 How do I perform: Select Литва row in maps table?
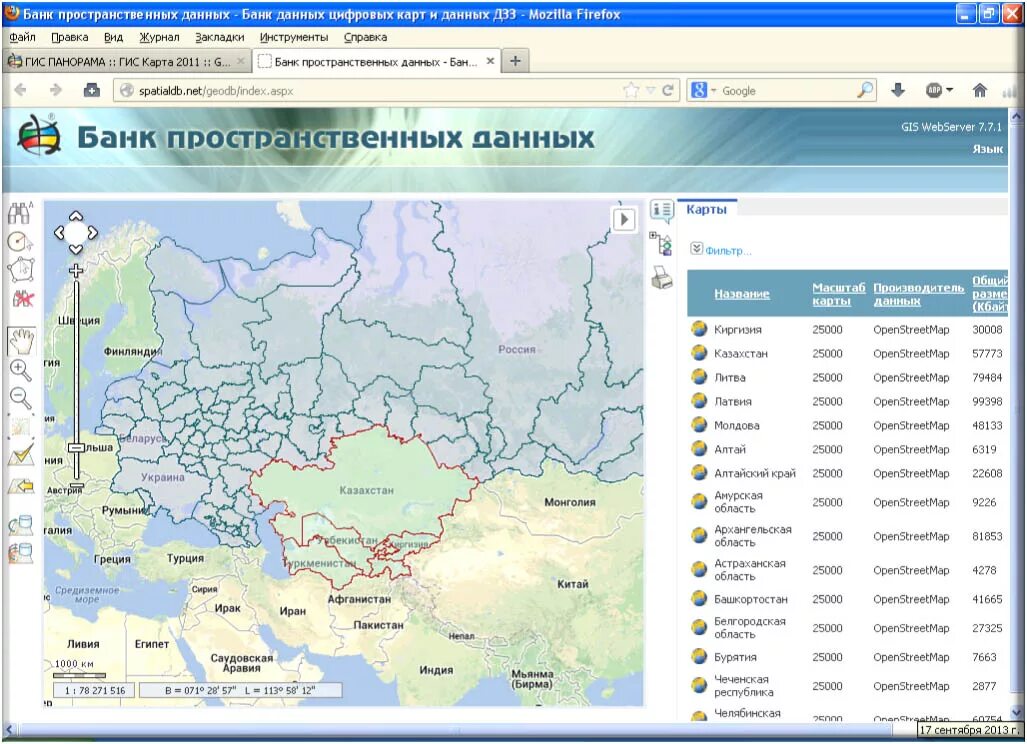click(x=847, y=378)
